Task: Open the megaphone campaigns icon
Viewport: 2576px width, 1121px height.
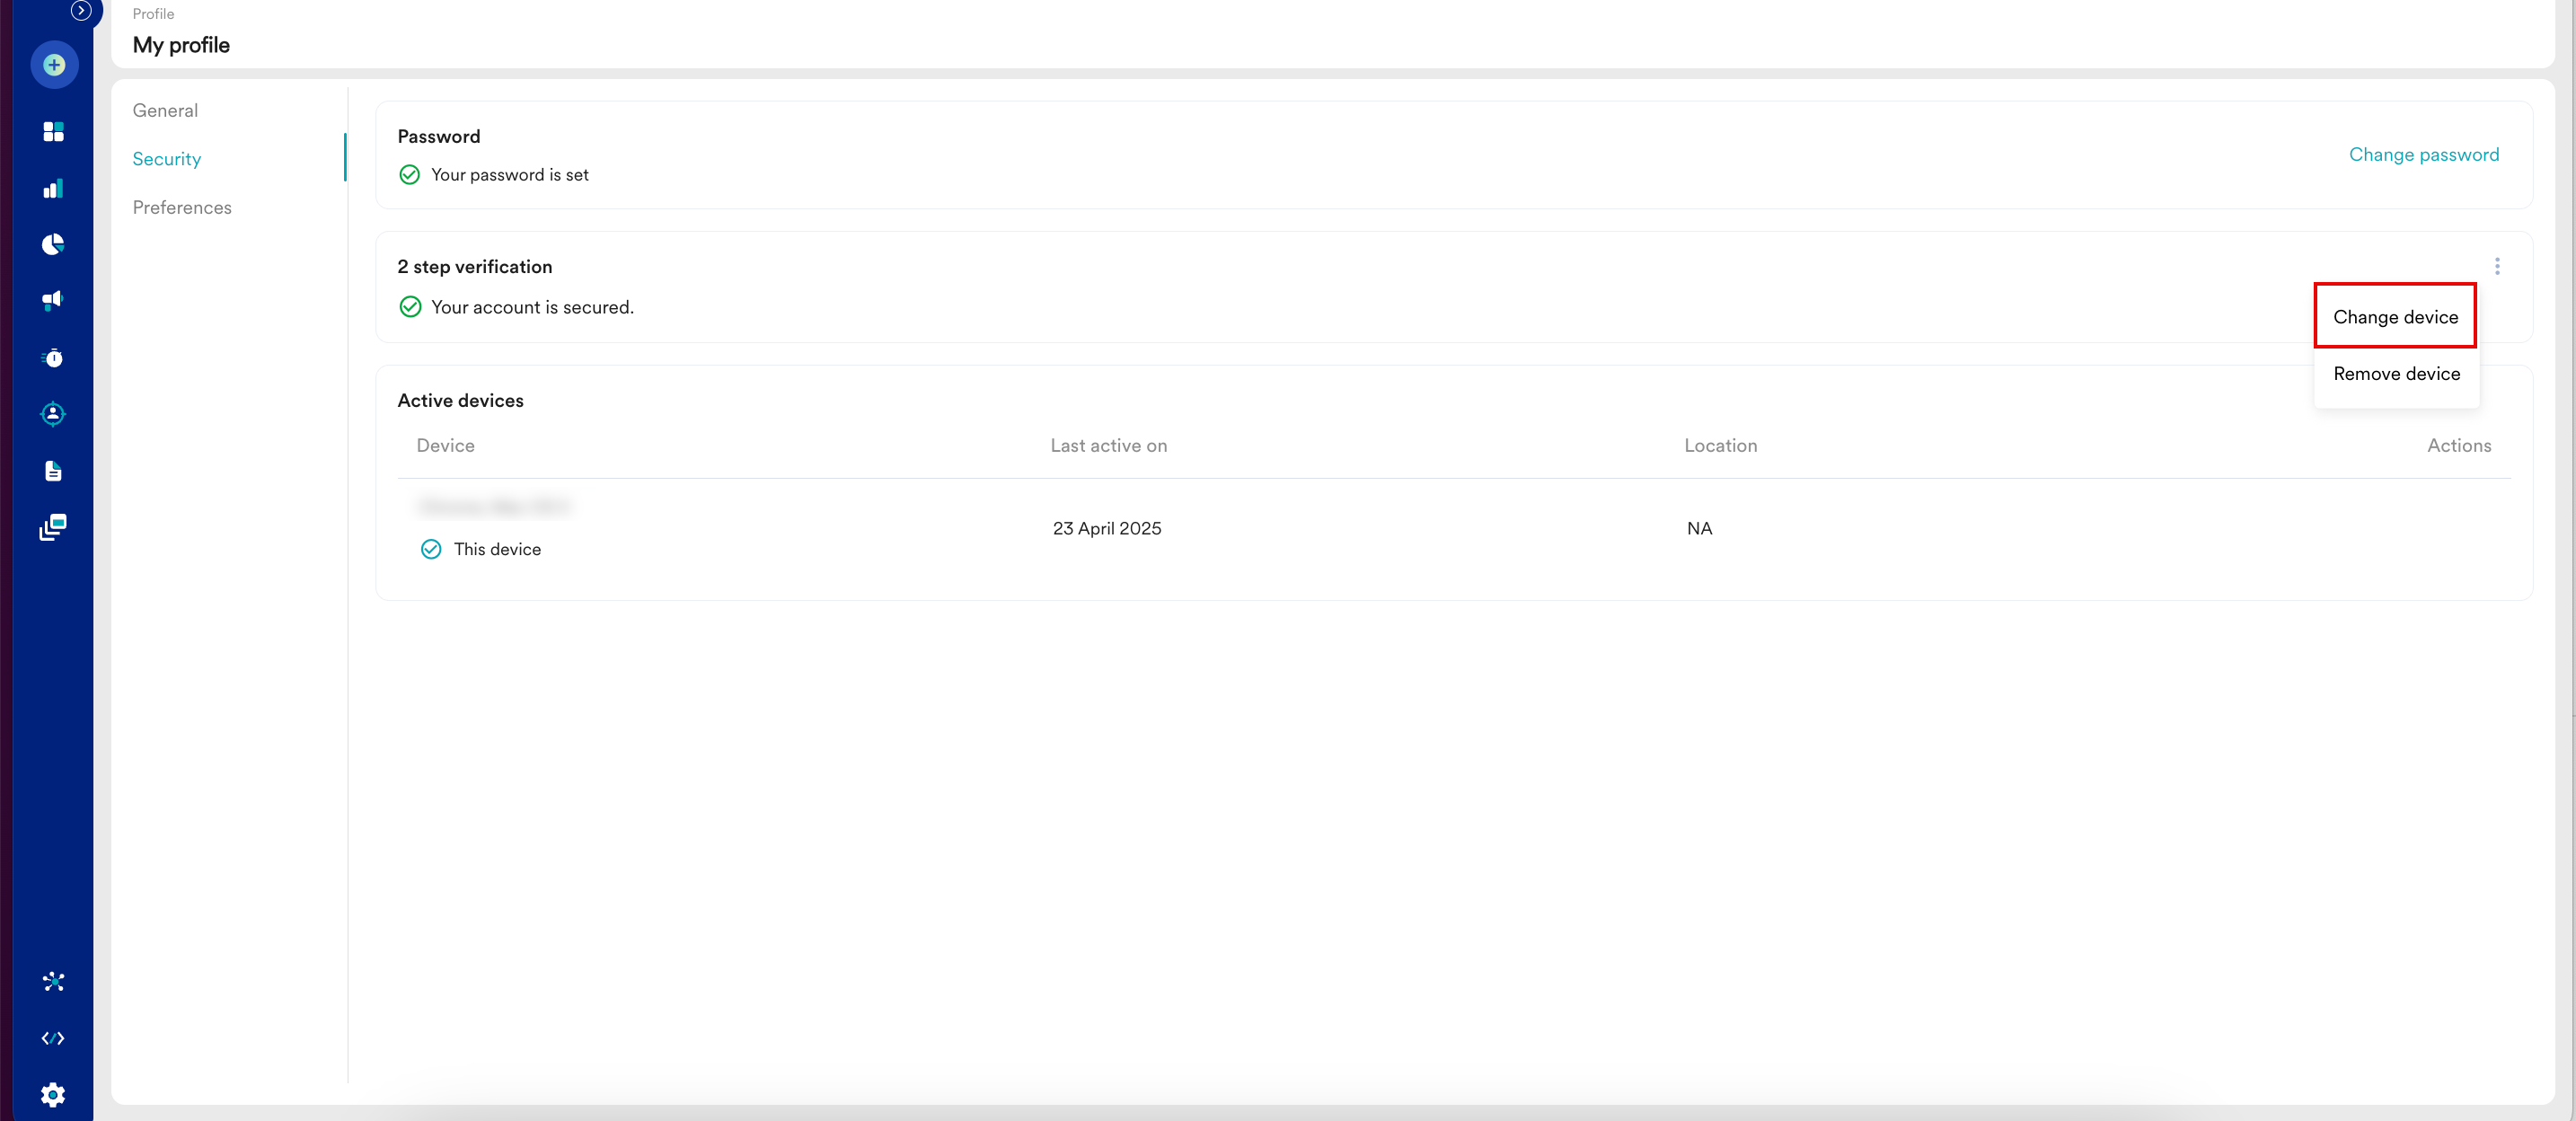Action: coord(54,301)
